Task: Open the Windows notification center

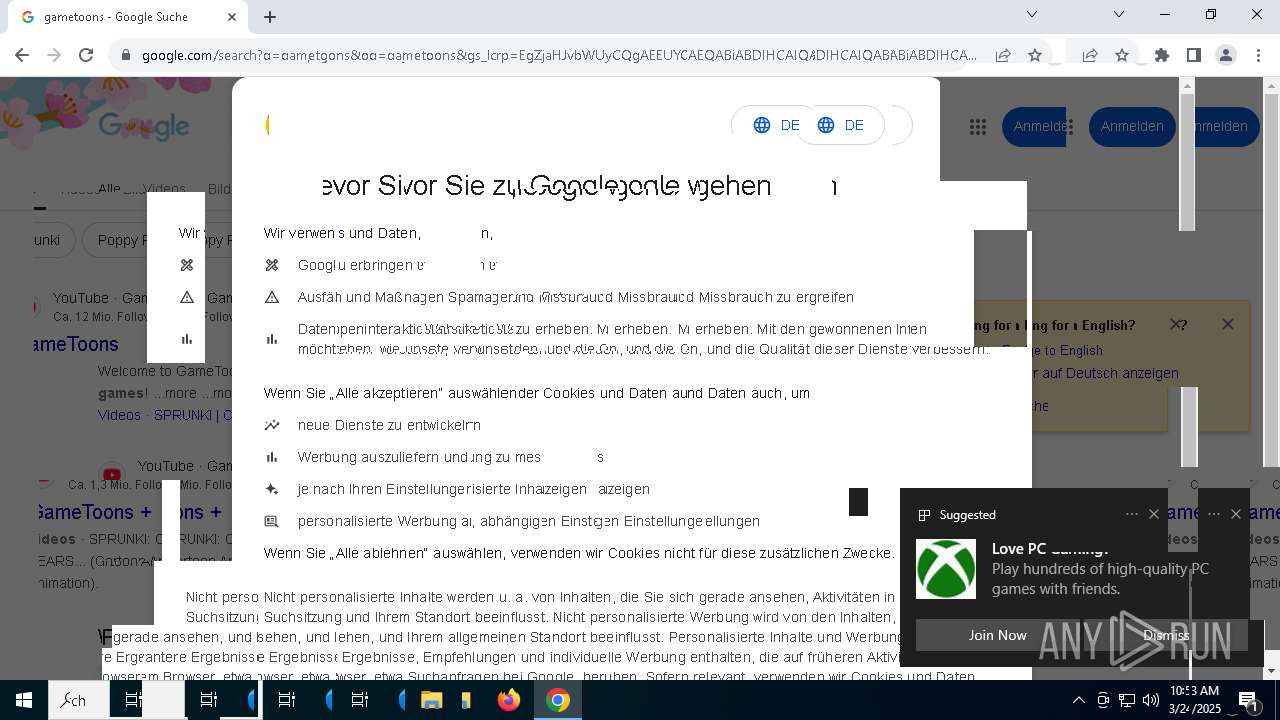Action: click(x=1248, y=700)
